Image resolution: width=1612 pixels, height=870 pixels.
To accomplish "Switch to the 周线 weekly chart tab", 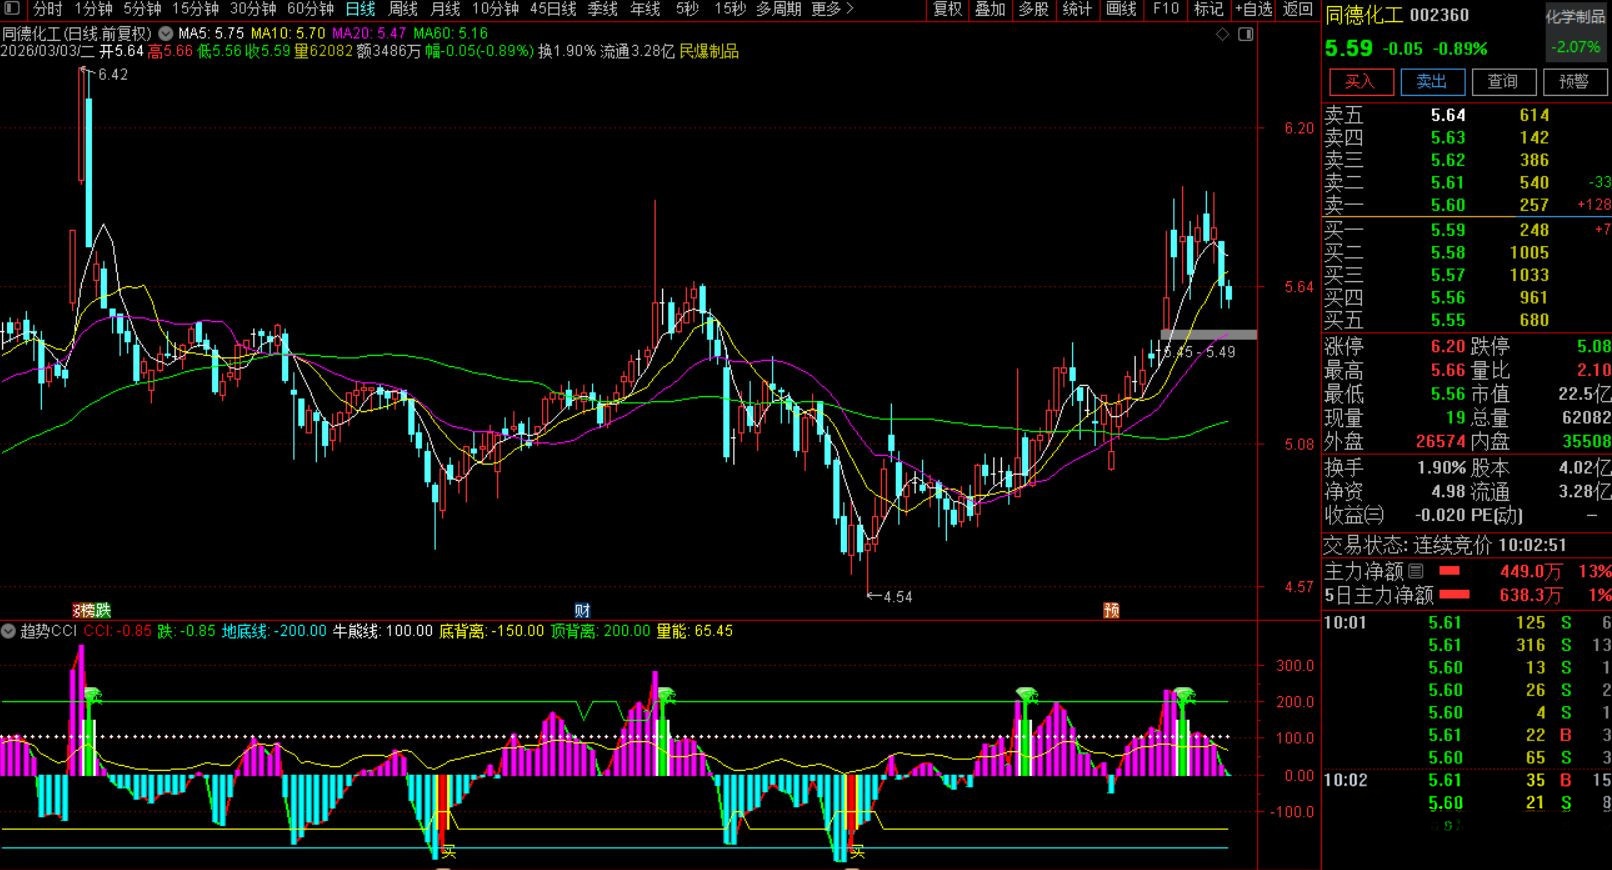I will coord(403,9).
